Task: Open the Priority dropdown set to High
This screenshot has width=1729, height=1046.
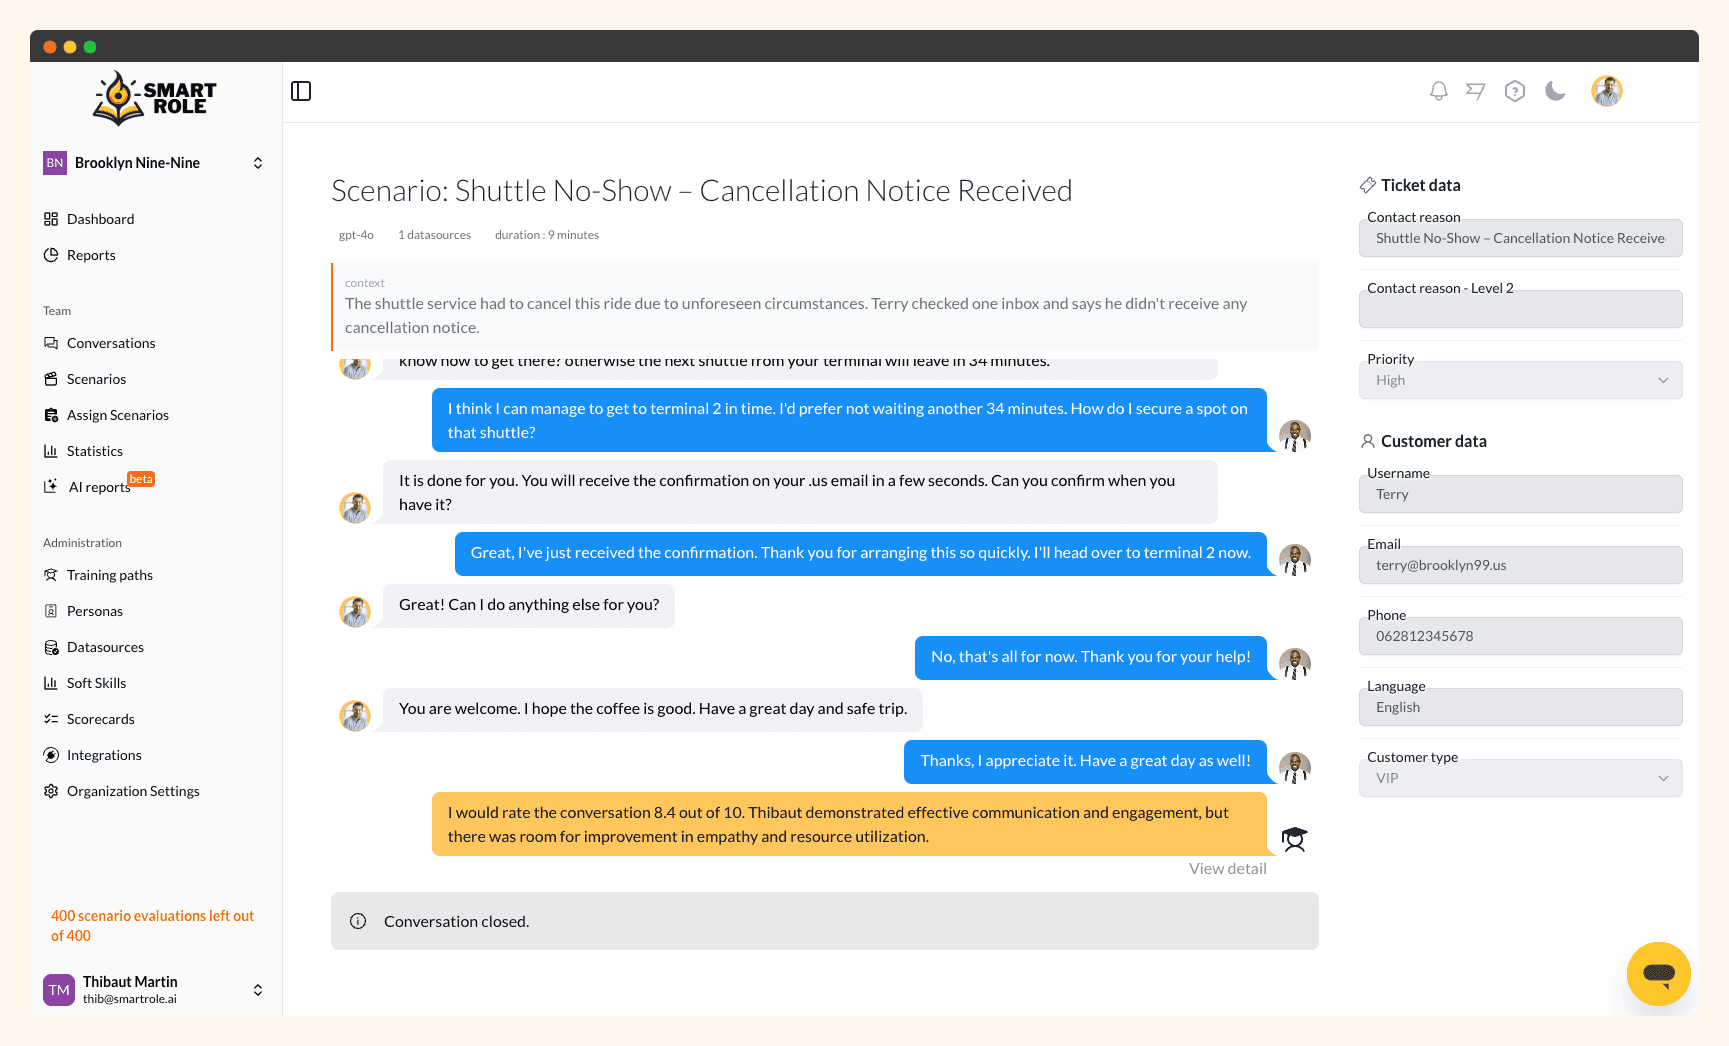Action: click(1520, 380)
